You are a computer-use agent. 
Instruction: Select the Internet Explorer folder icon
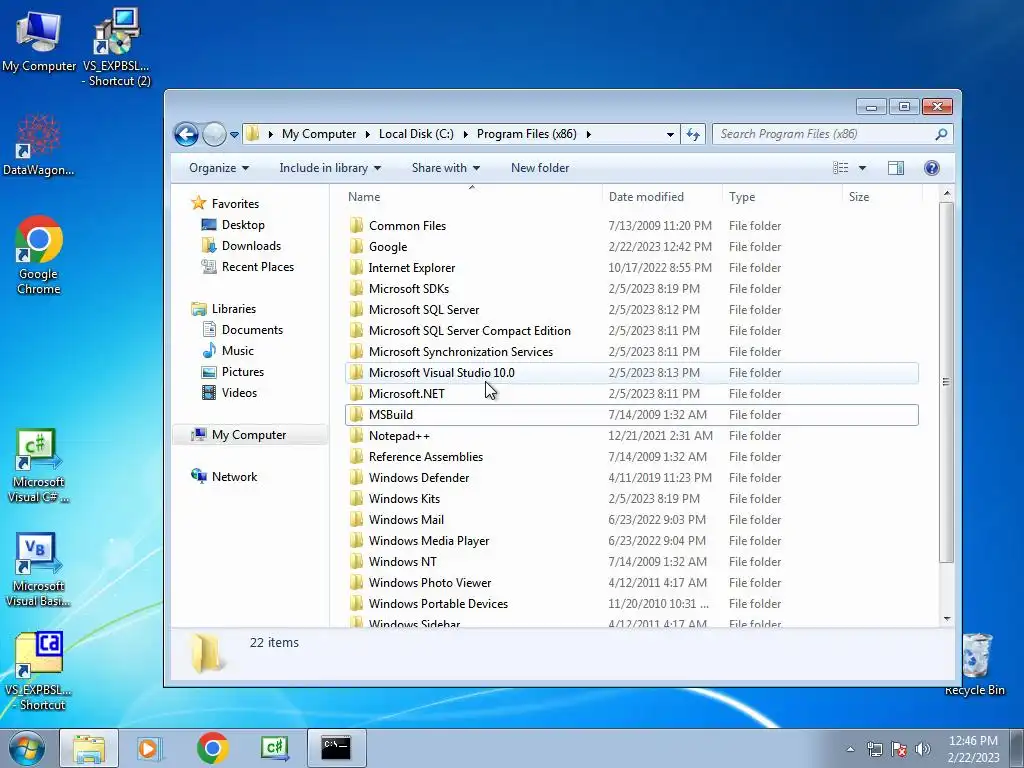tap(356, 267)
